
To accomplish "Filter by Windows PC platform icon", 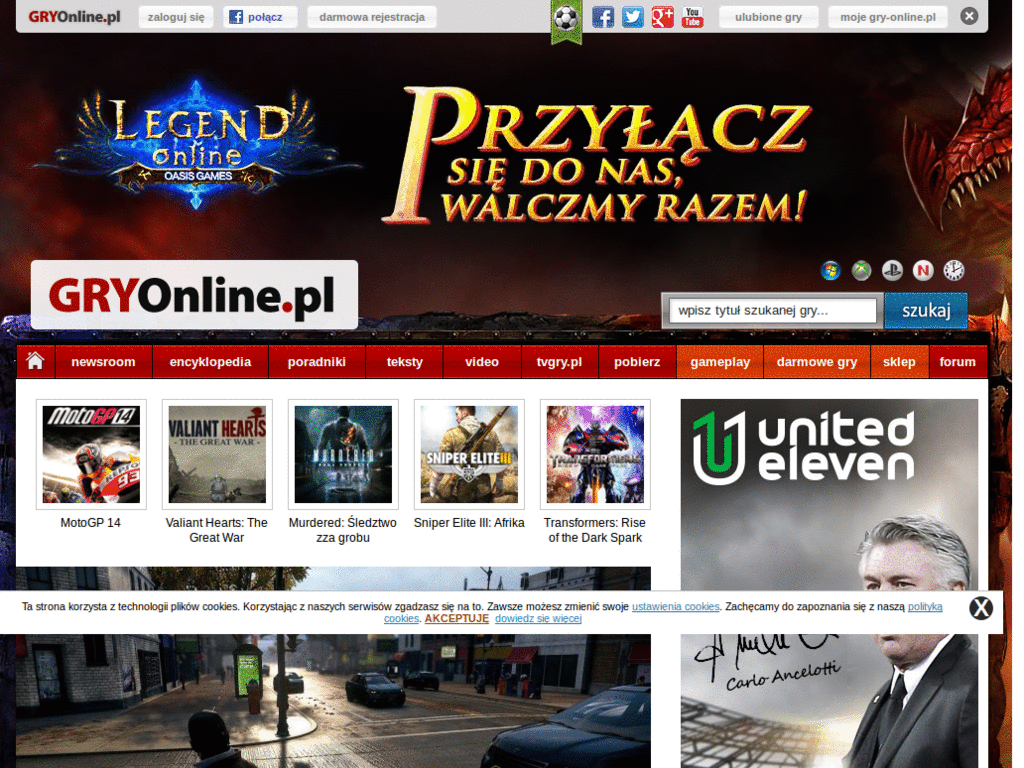I will [x=831, y=270].
